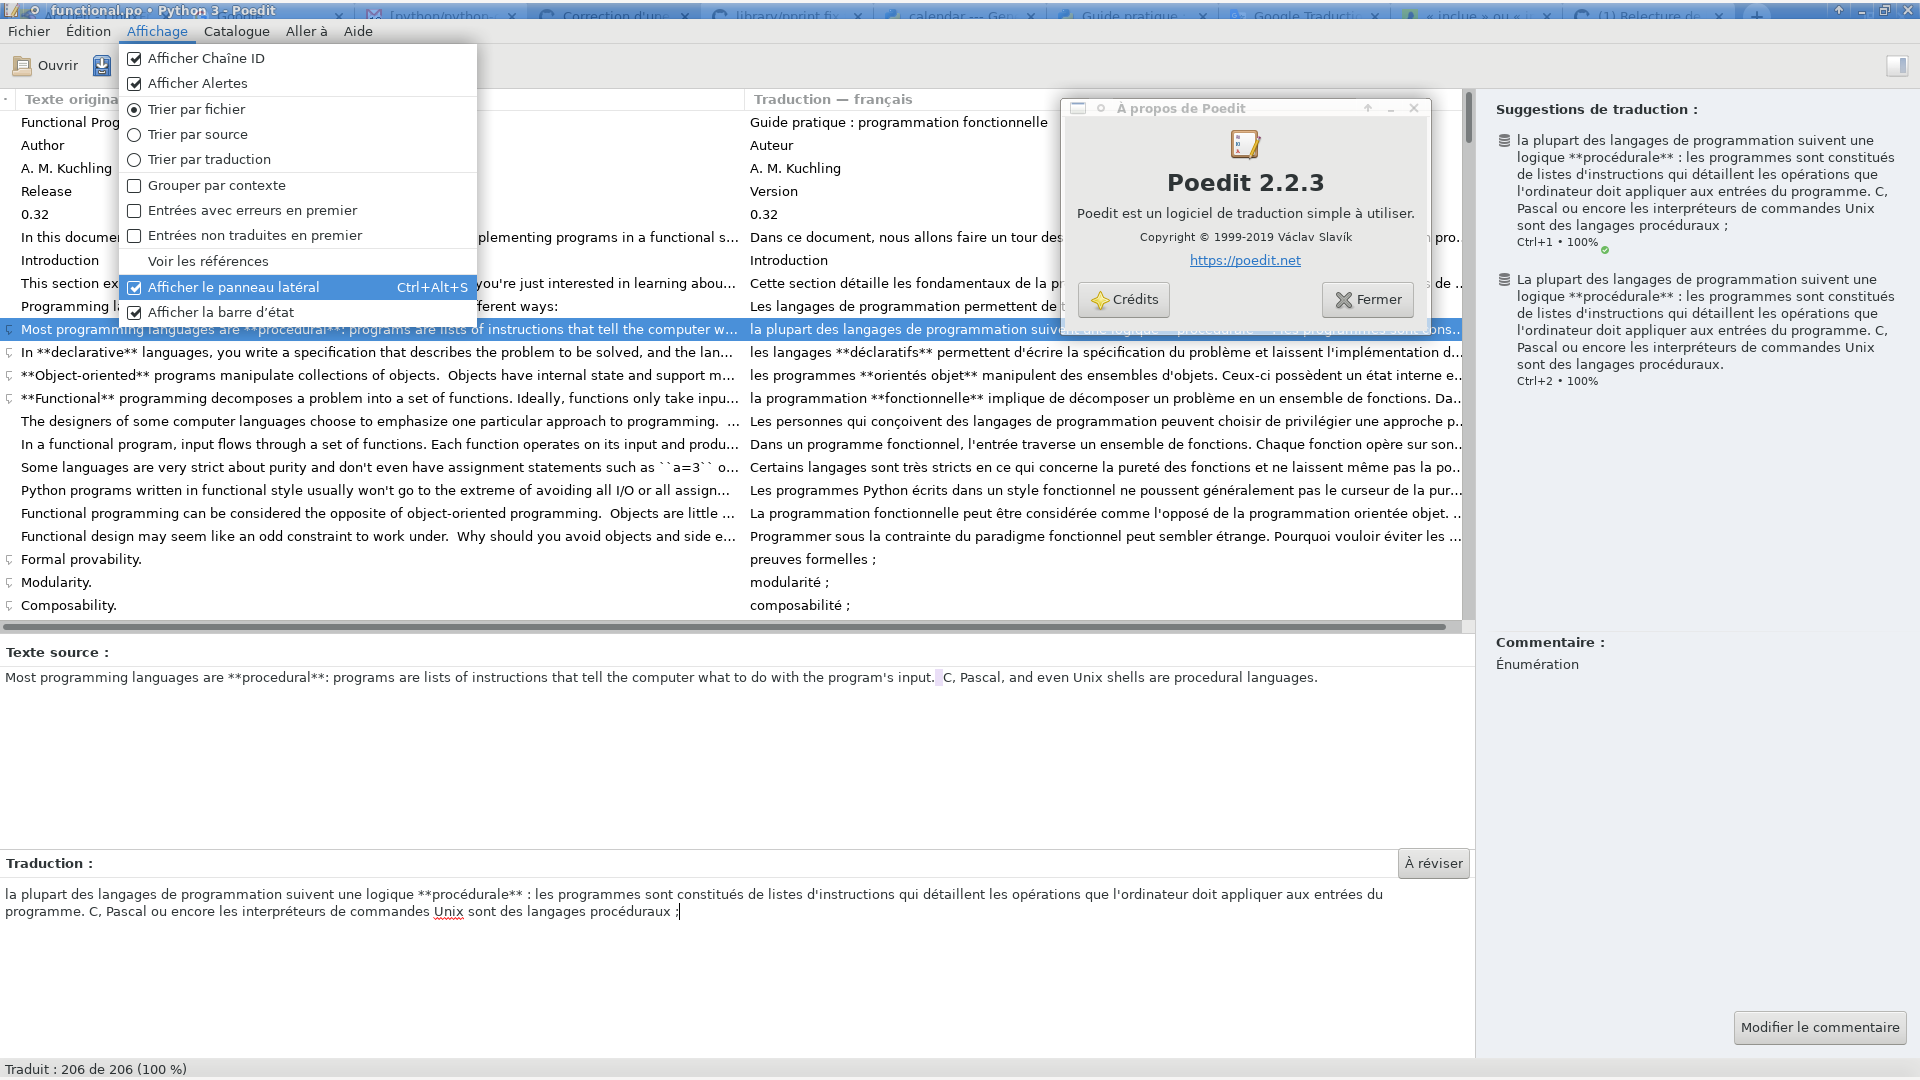Click the Crédits button
This screenshot has height=1080, width=1920.
click(x=1124, y=300)
